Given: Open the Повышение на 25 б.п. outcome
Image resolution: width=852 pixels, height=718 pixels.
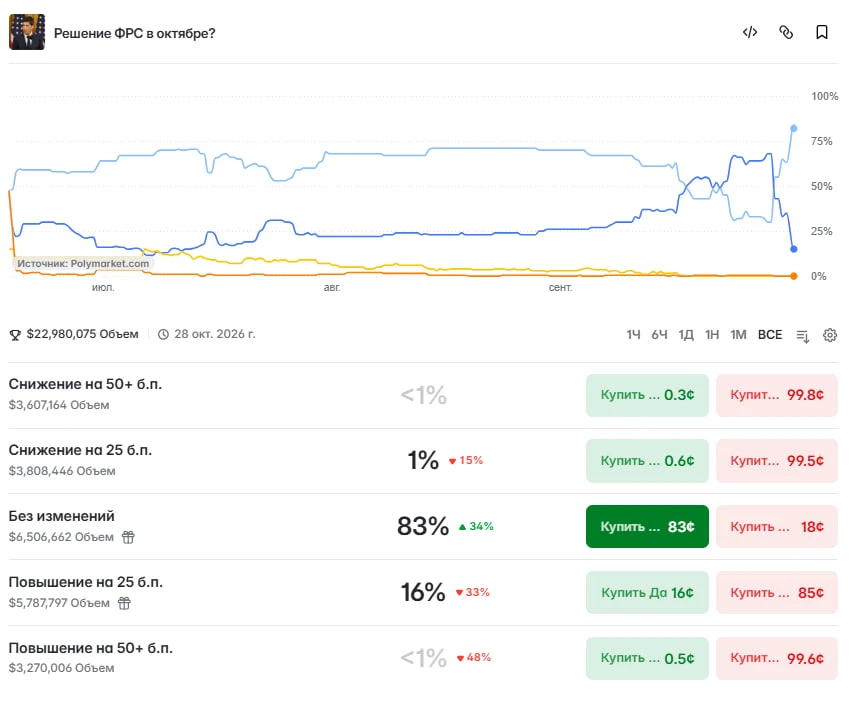Looking at the screenshot, I should tap(86, 582).
